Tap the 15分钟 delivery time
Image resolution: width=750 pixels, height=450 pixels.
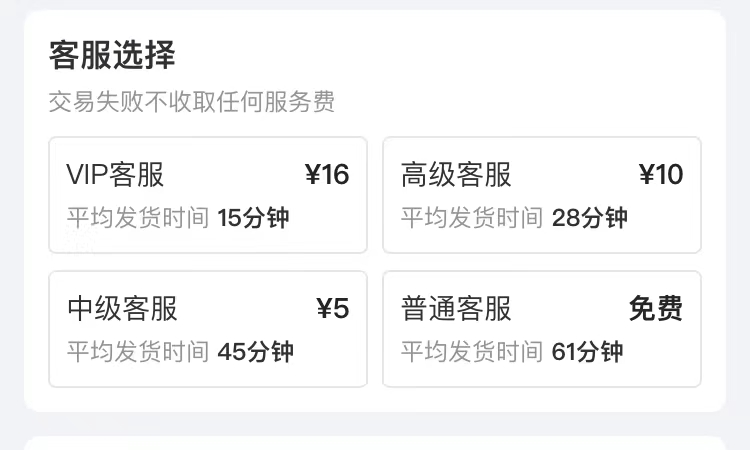253,217
